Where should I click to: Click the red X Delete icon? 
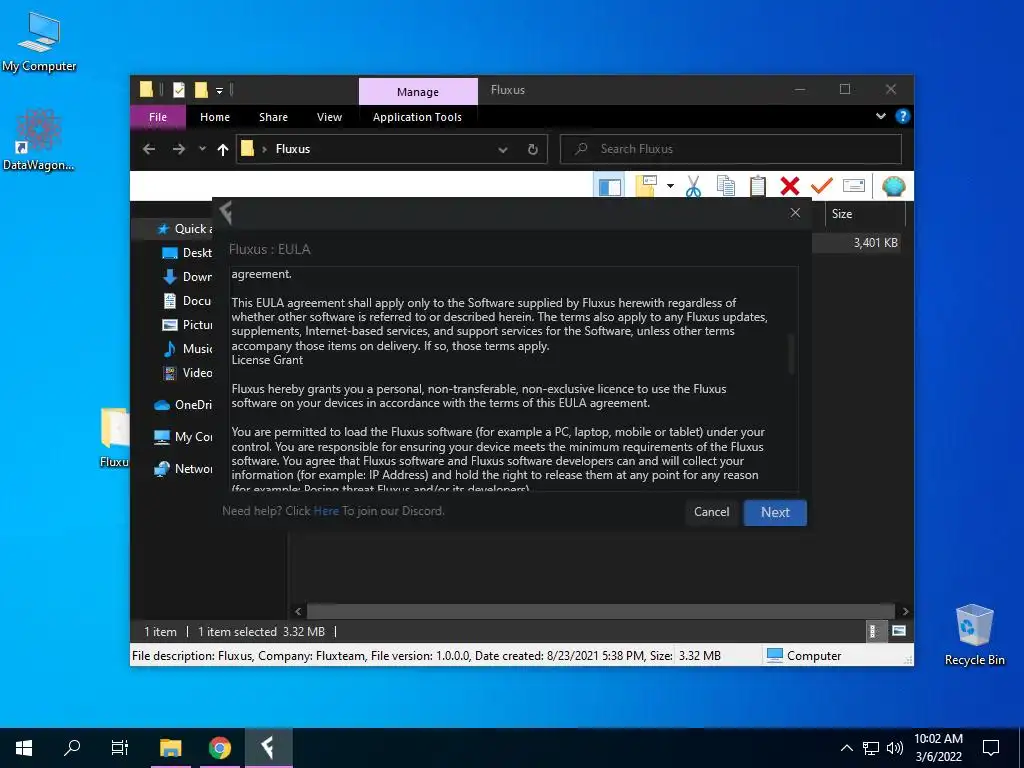pyautogui.click(x=790, y=186)
